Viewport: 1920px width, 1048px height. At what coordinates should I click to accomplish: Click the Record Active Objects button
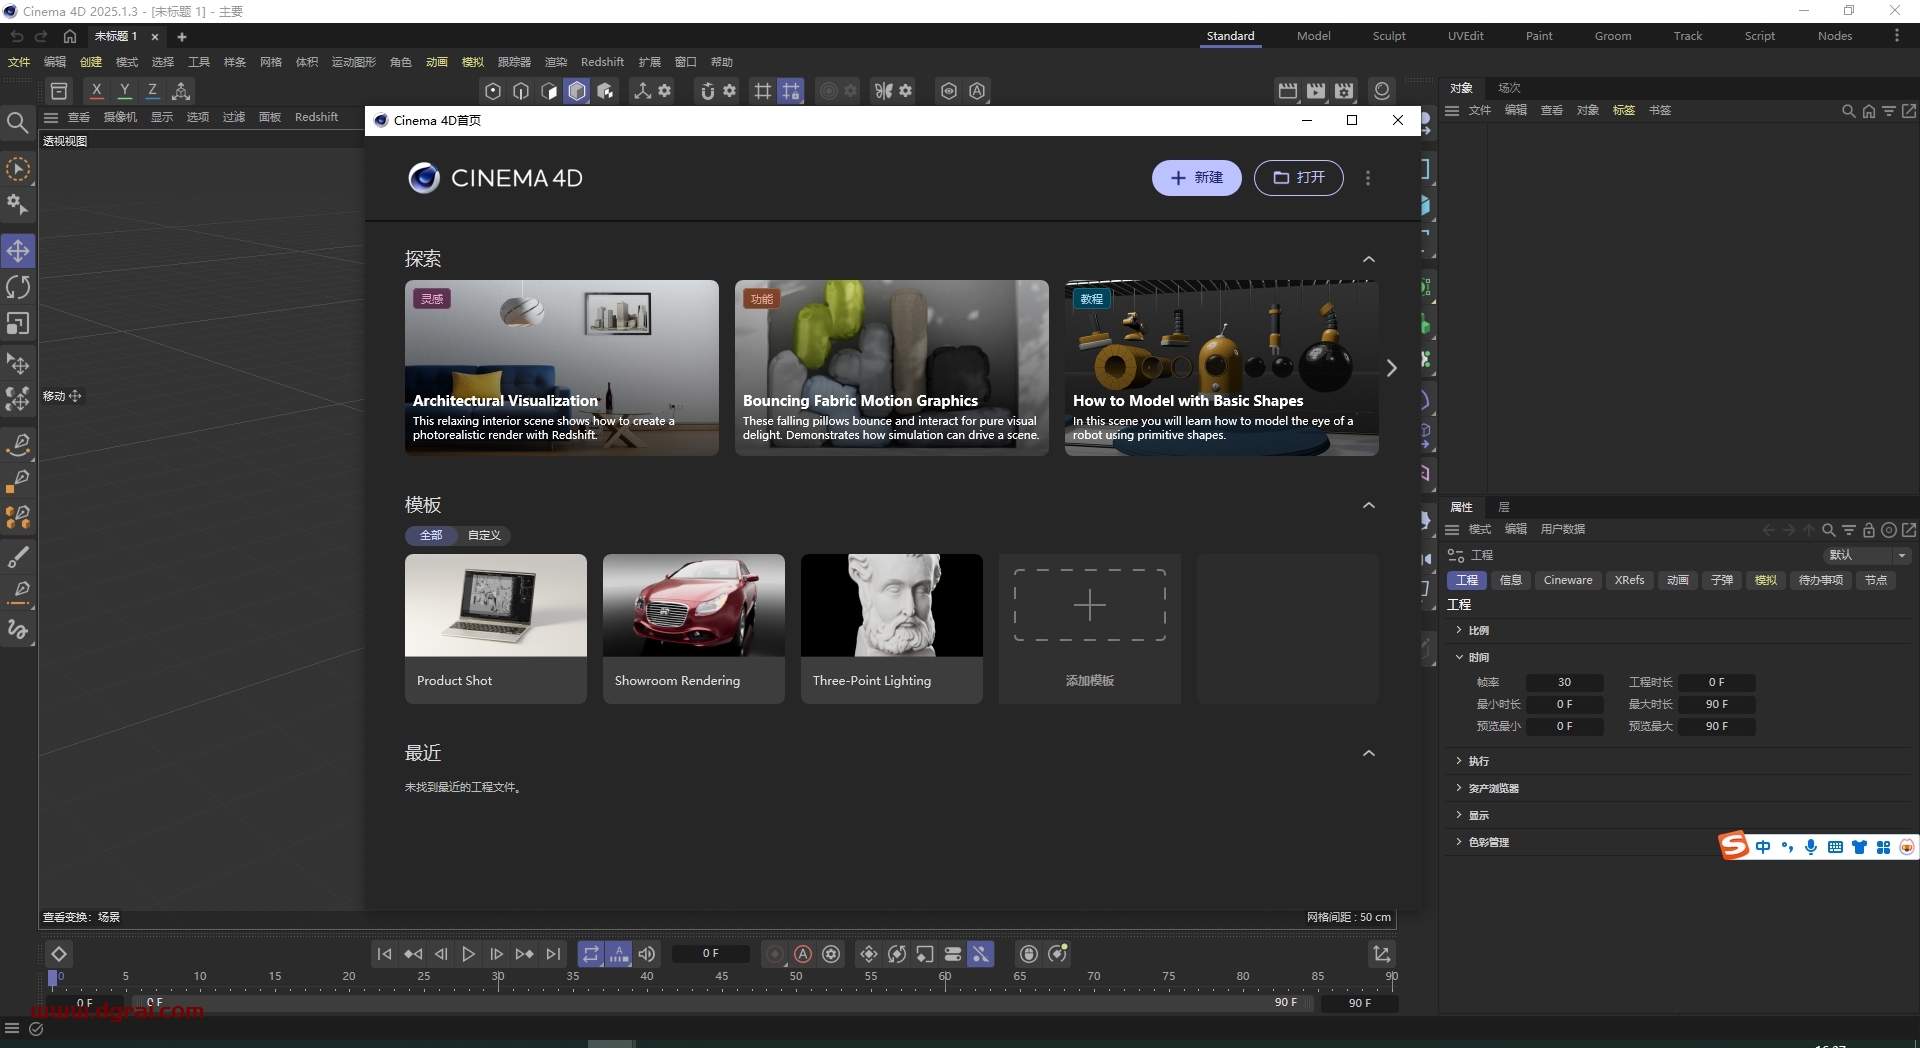click(775, 954)
